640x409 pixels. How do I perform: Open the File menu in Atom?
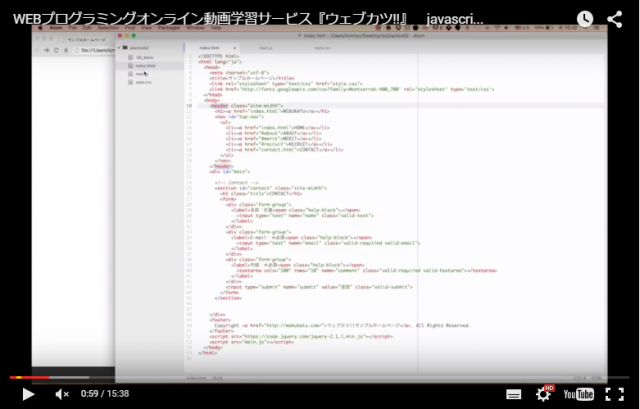tap(73, 28)
